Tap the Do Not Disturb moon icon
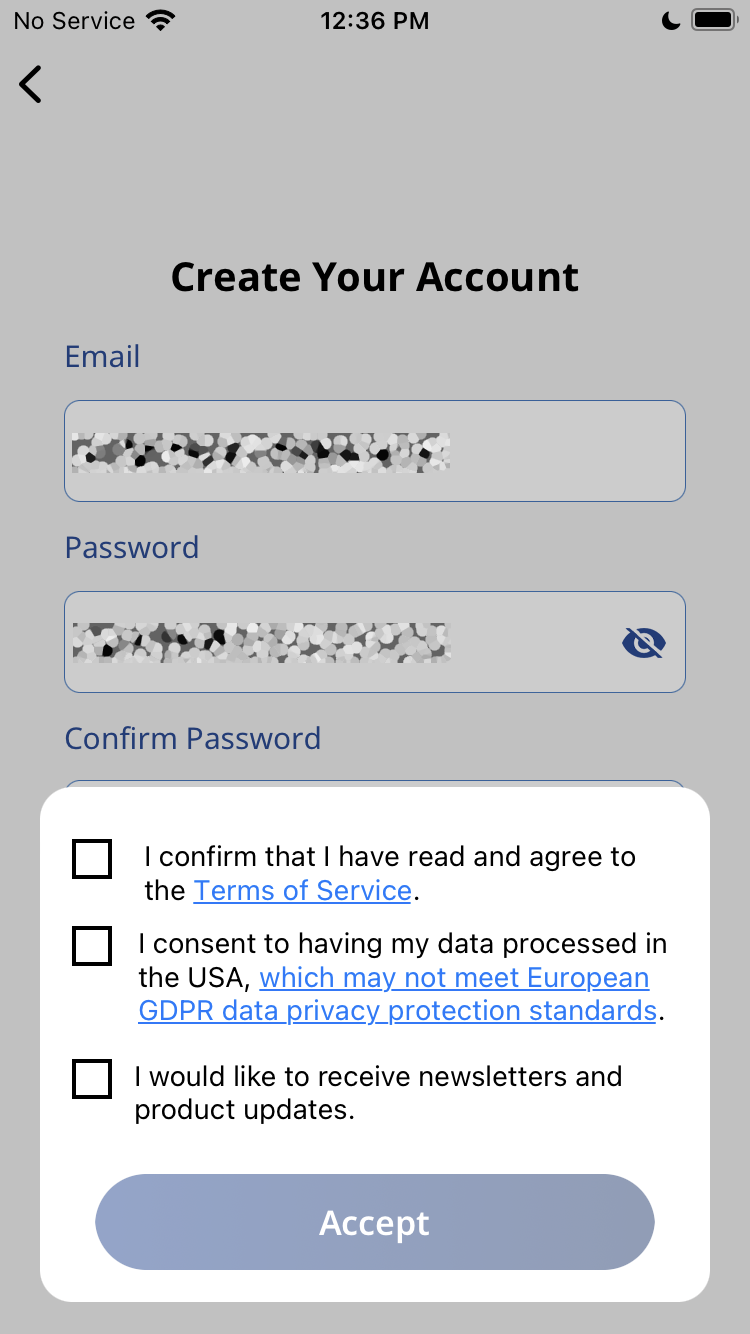Image resolution: width=750 pixels, height=1334 pixels. [x=671, y=20]
